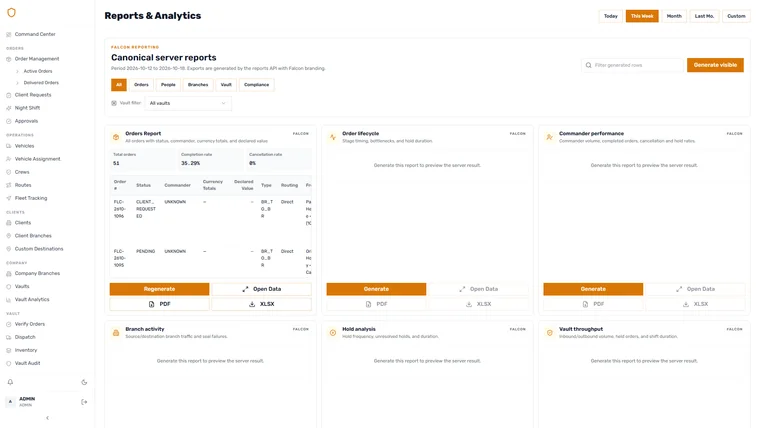Go to Dispatch page

point(25,337)
